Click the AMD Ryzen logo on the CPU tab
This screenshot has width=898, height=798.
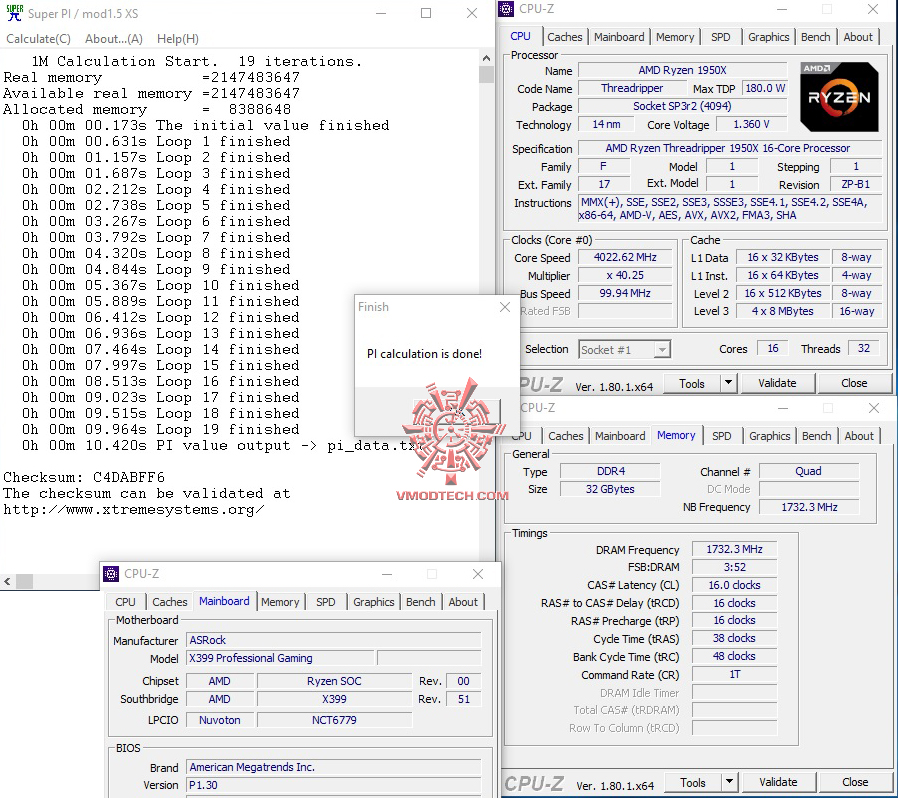(838, 97)
